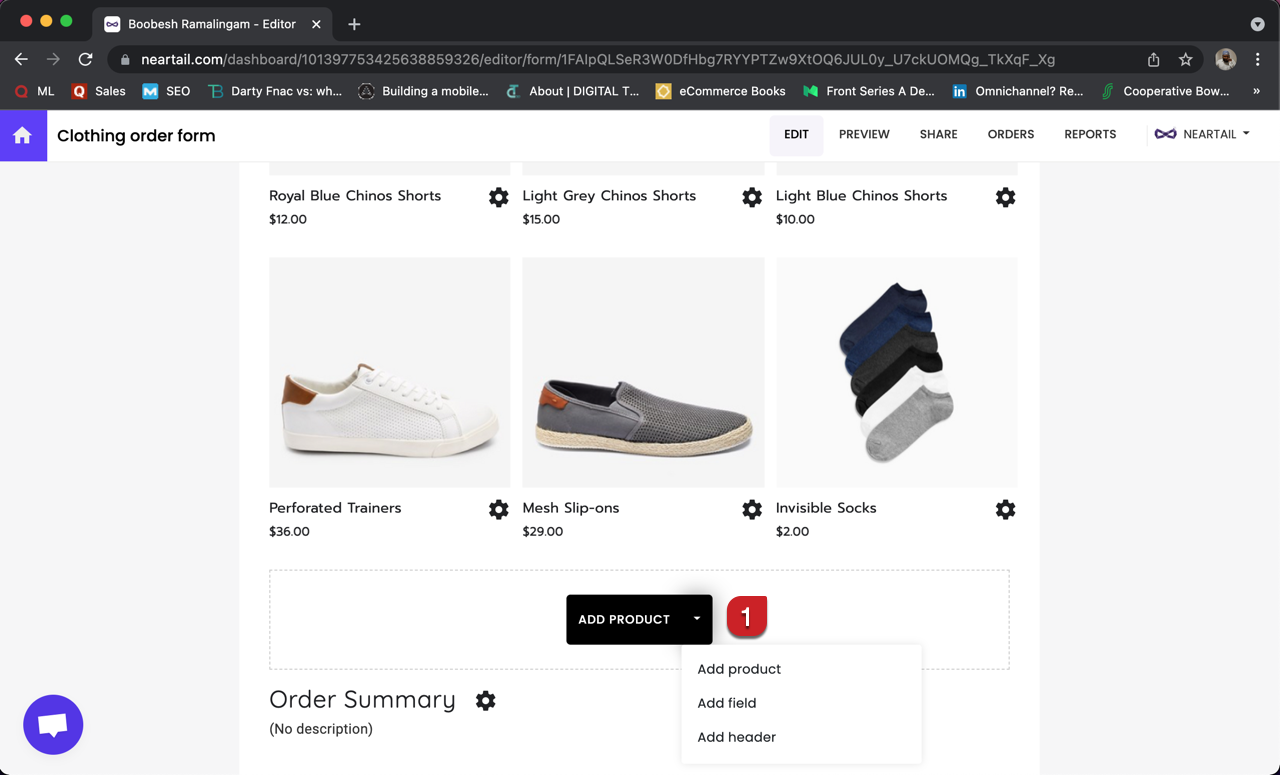Choose Add header in the dropdown menu
This screenshot has height=775, width=1280.
click(x=737, y=737)
